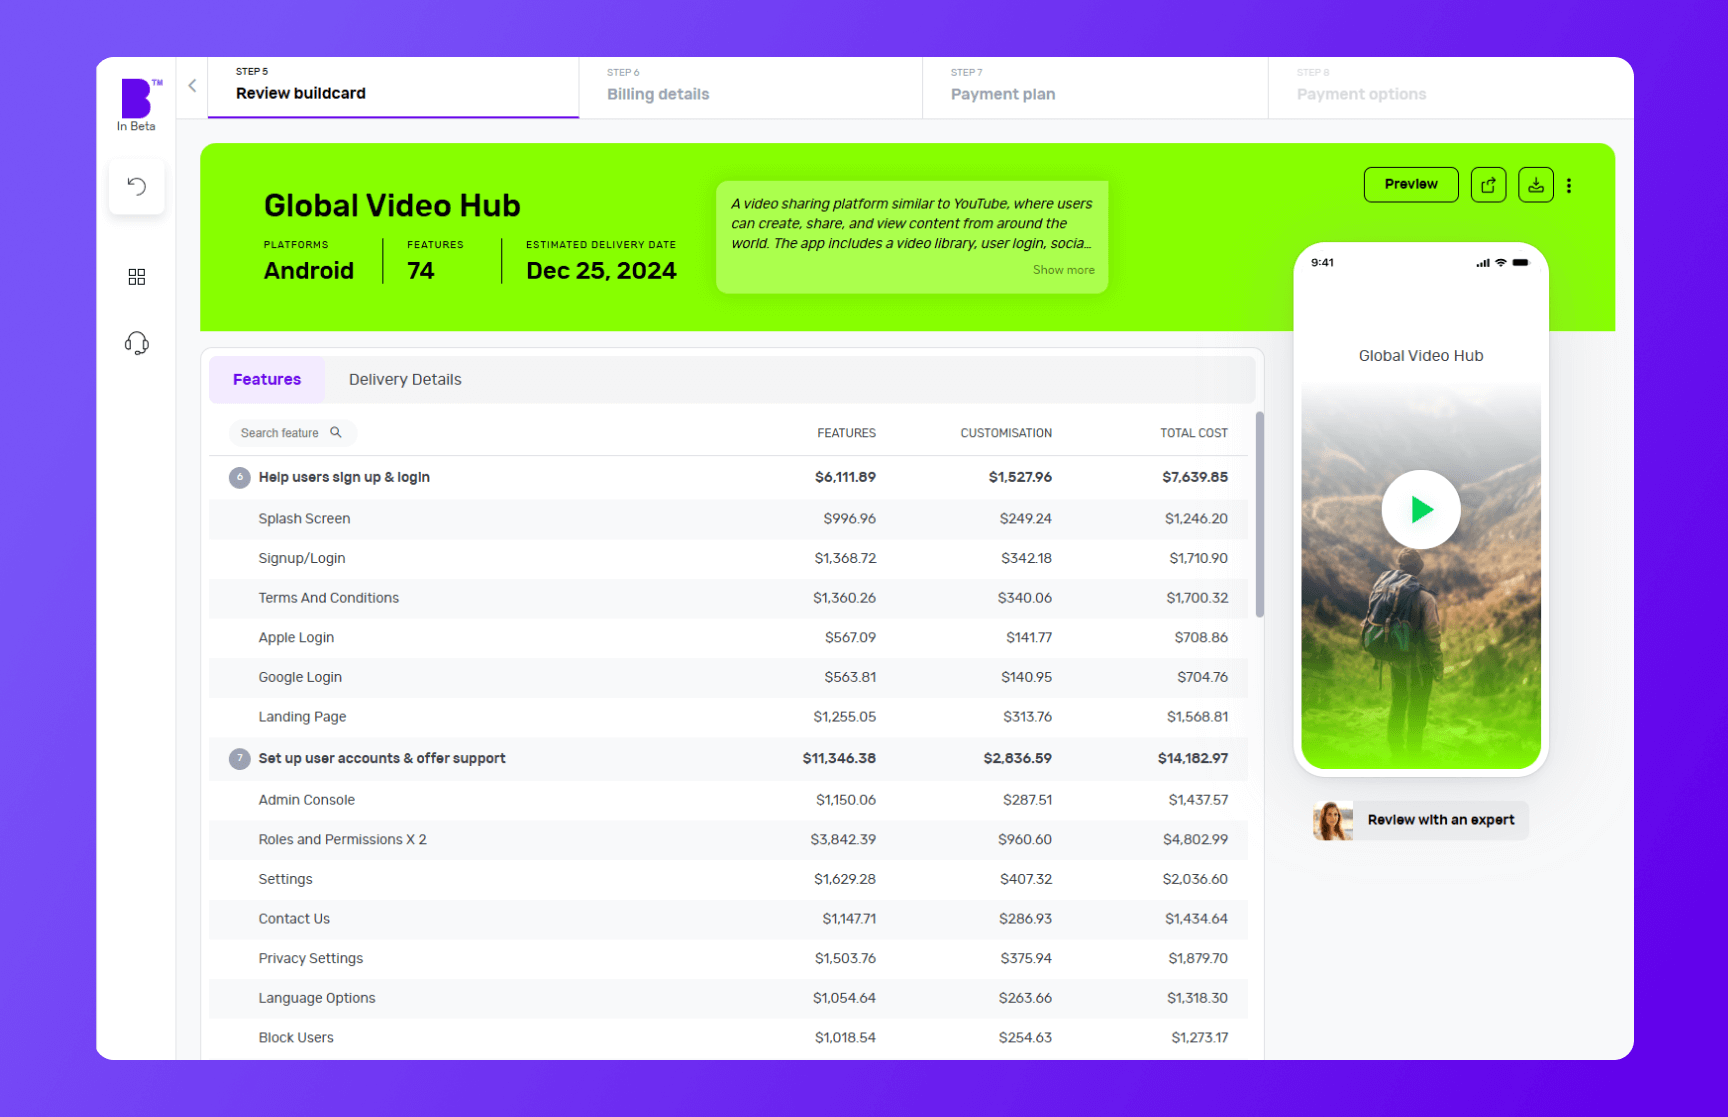This screenshot has width=1728, height=1117.
Task: Click Global Video Hub in phone preview
Action: coord(1421,356)
